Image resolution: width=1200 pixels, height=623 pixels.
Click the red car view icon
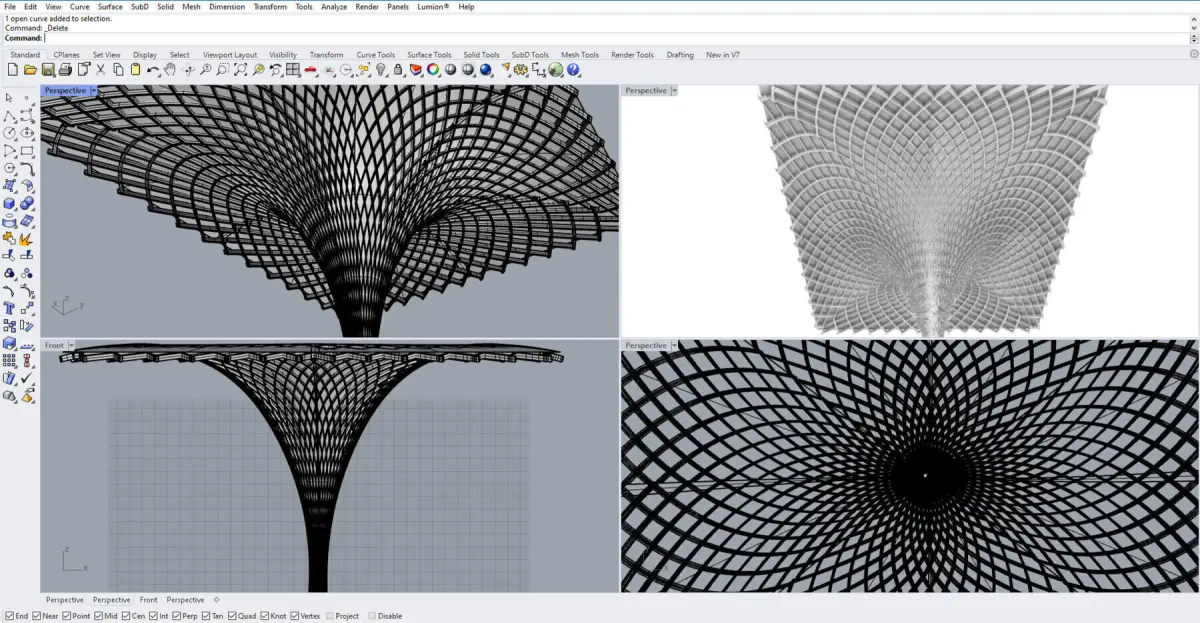click(310, 70)
